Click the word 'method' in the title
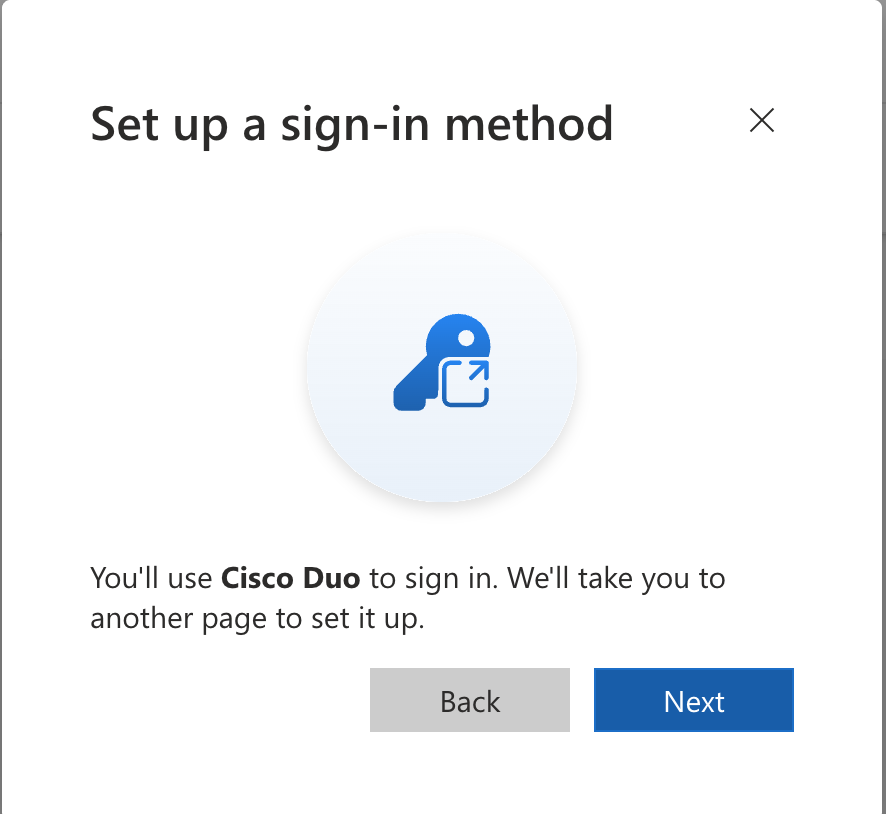This screenshot has width=886, height=814. pyautogui.click(x=529, y=124)
